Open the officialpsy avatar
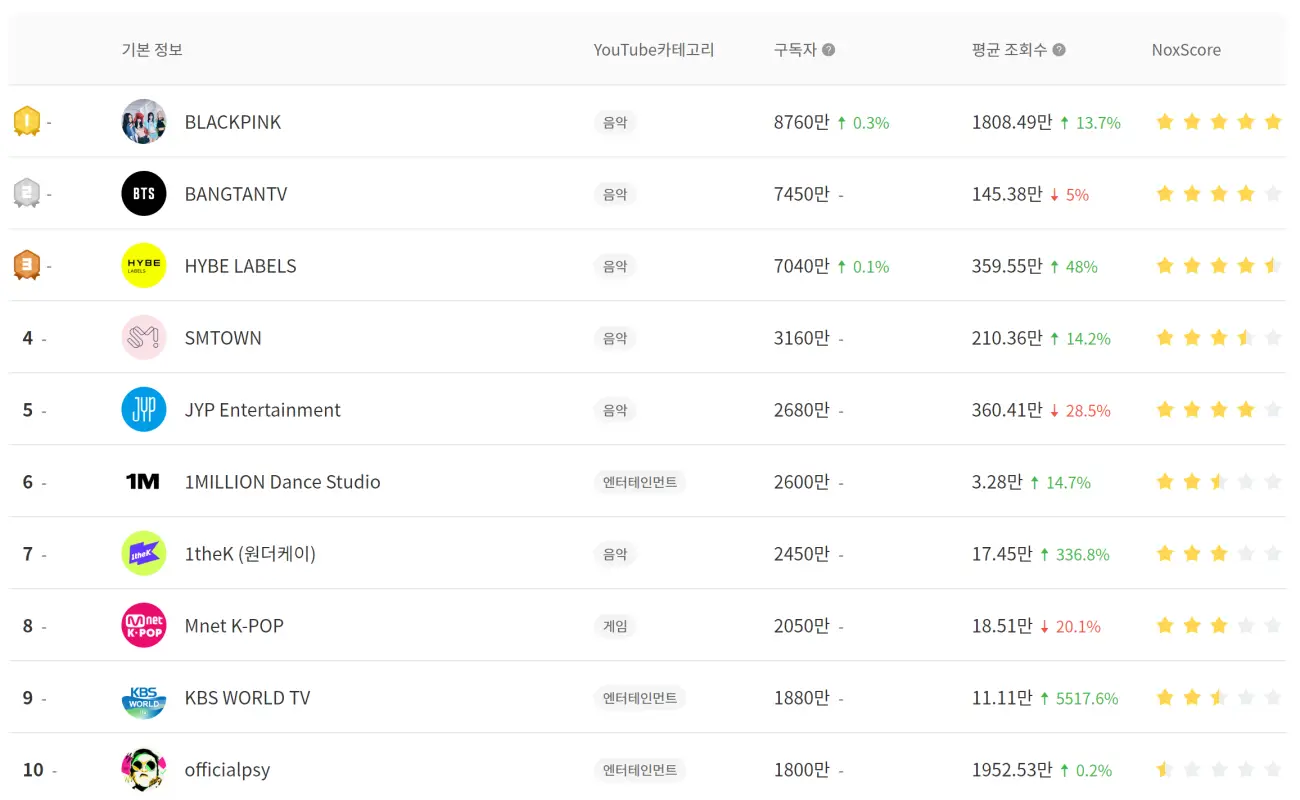 click(144, 770)
